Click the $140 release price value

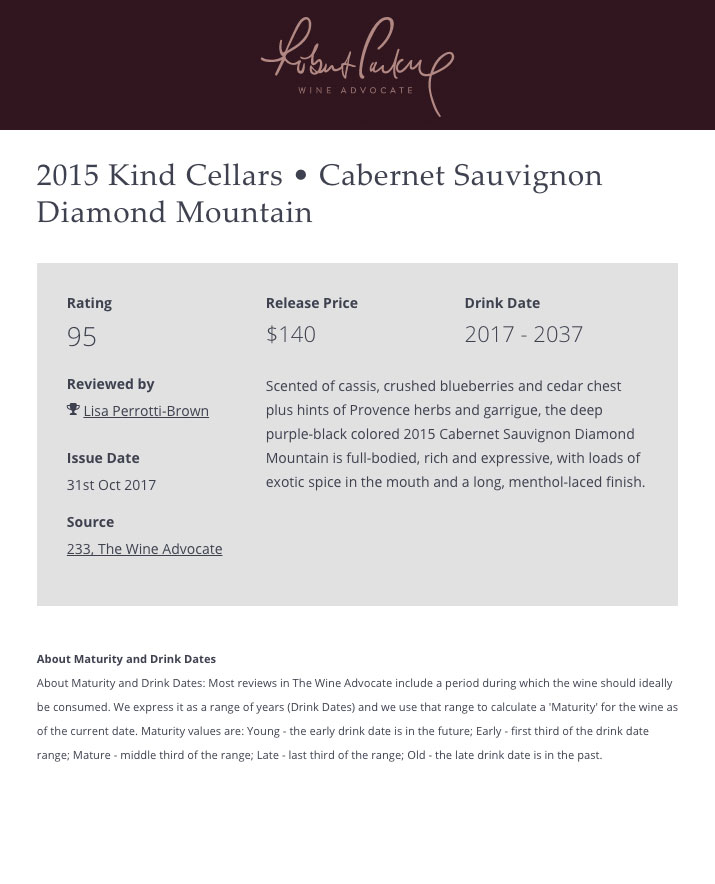click(x=291, y=334)
